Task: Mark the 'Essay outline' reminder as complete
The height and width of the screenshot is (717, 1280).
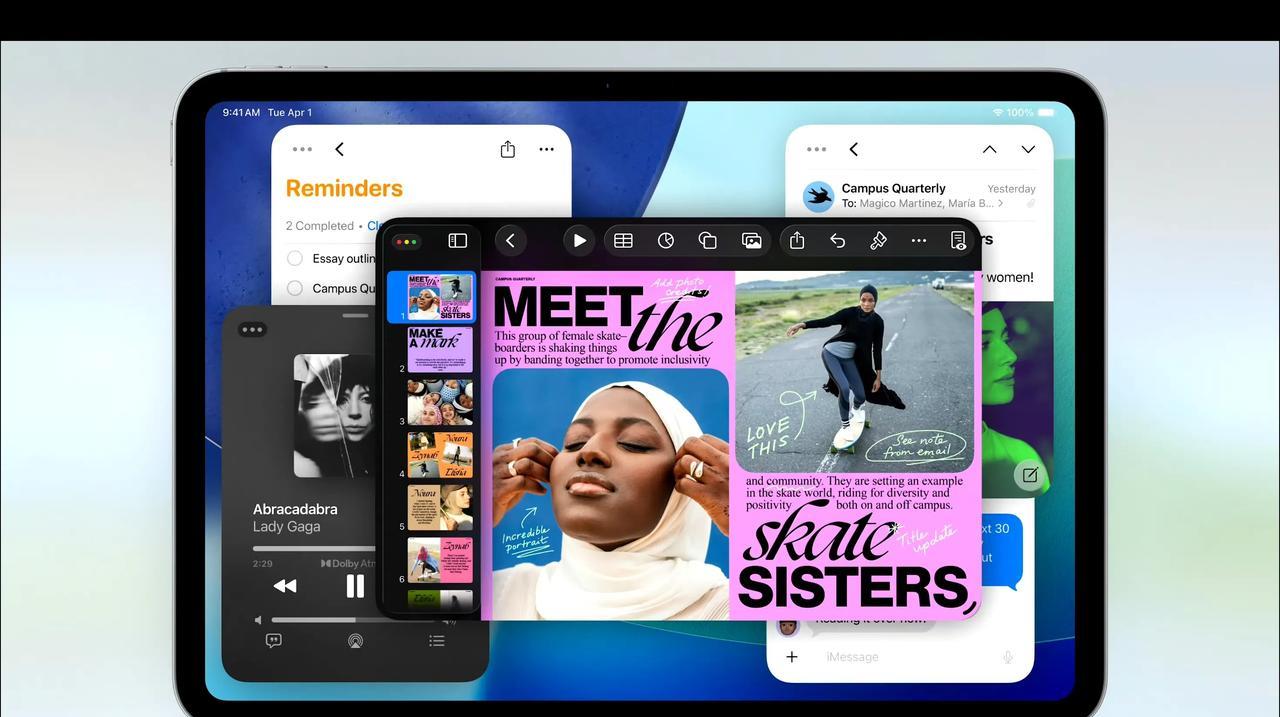Action: pyautogui.click(x=295, y=258)
